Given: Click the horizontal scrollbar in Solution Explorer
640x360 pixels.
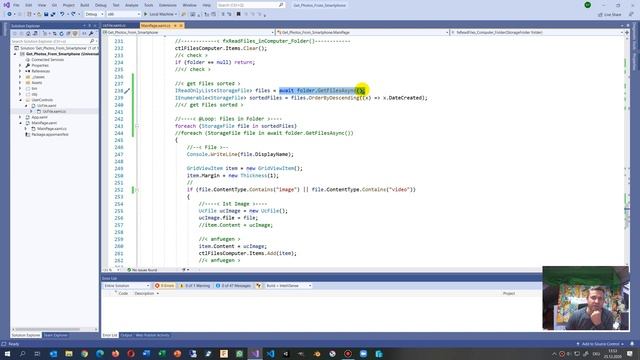Looking at the screenshot, I should point(47,329).
